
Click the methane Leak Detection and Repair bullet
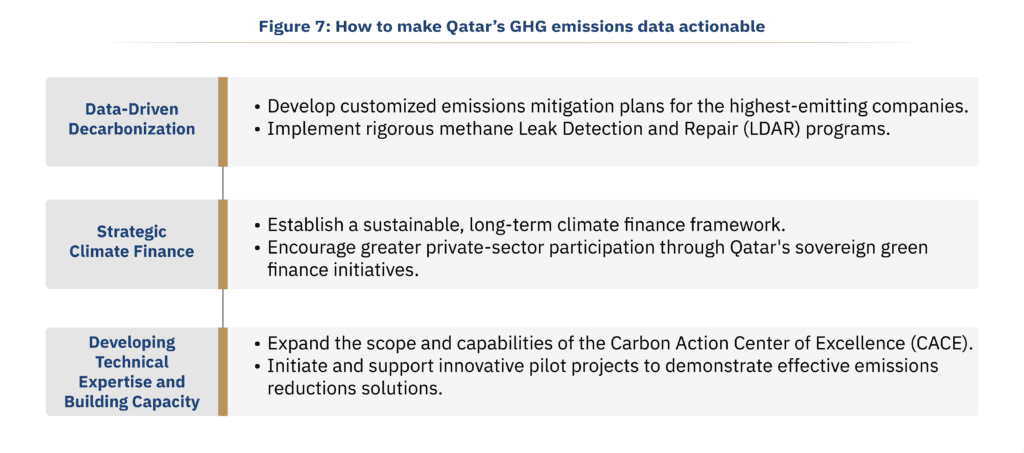coord(573,129)
